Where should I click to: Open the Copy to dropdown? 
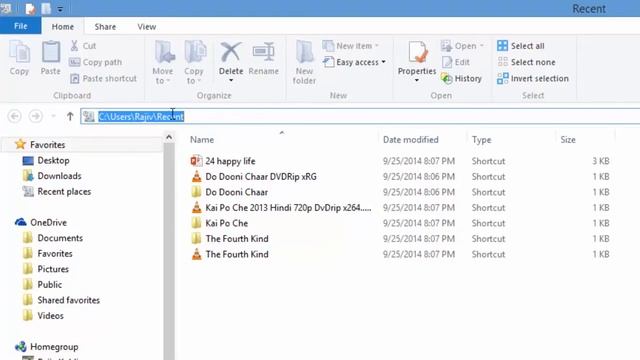coord(194,62)
